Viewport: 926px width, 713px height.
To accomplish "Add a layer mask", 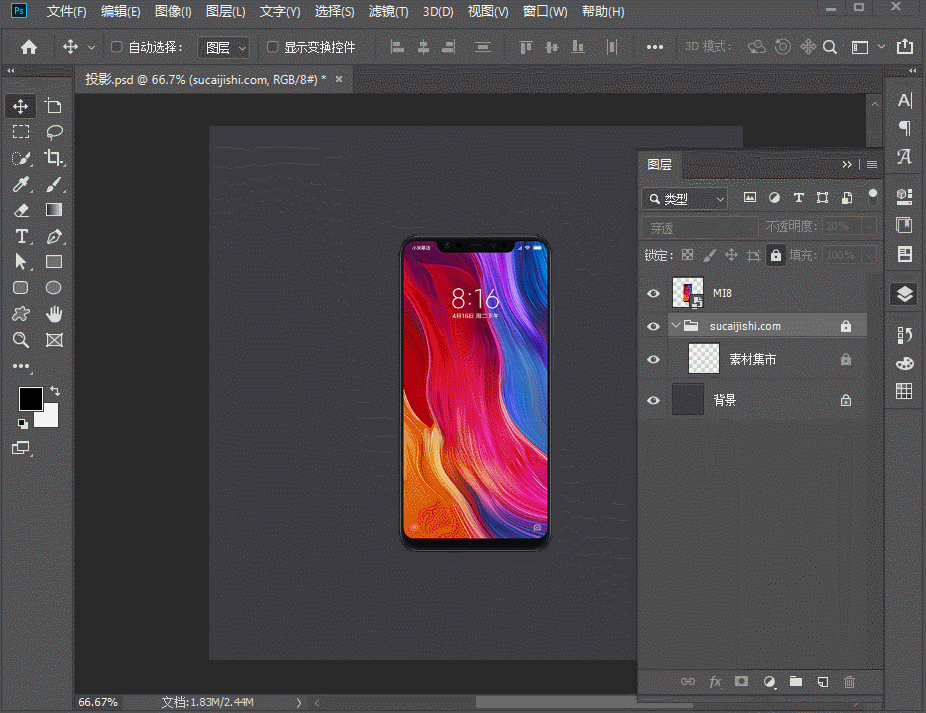I will point(741,682).
